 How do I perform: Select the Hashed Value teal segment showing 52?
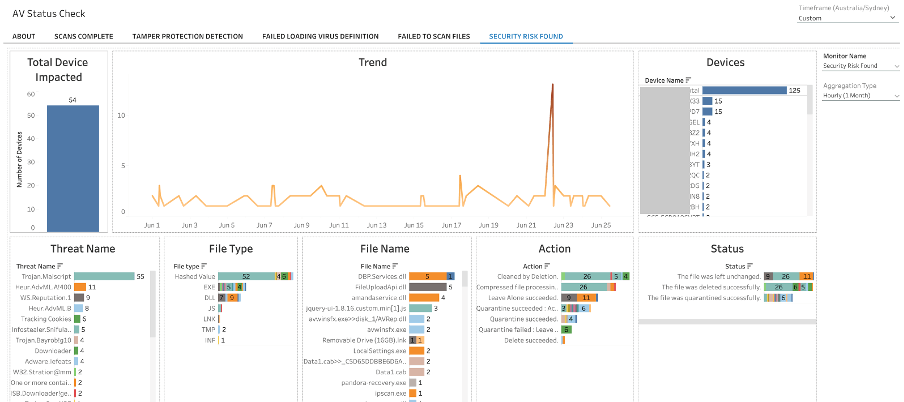pos(246,277)
